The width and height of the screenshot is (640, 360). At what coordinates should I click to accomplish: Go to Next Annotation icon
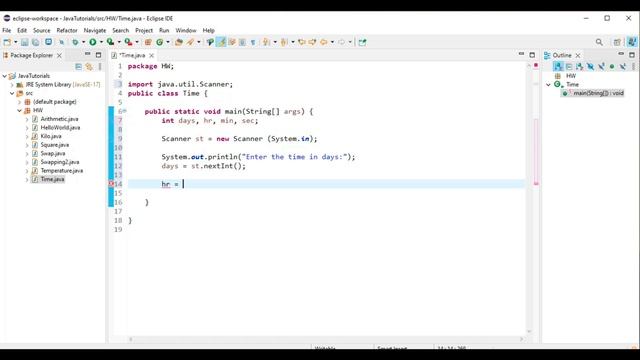coord(266,42)
